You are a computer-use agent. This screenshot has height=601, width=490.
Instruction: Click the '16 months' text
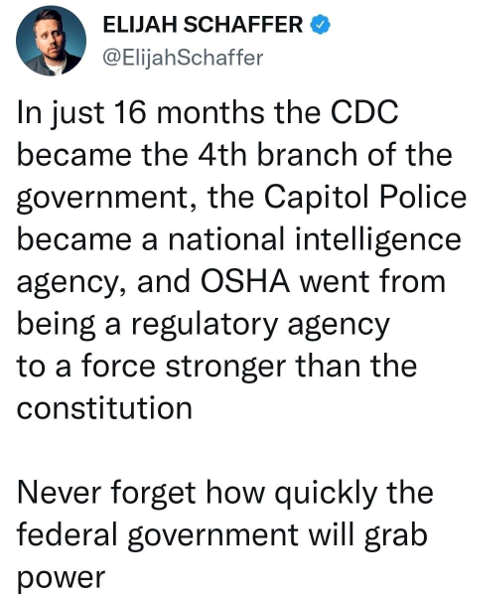(189, 113)
